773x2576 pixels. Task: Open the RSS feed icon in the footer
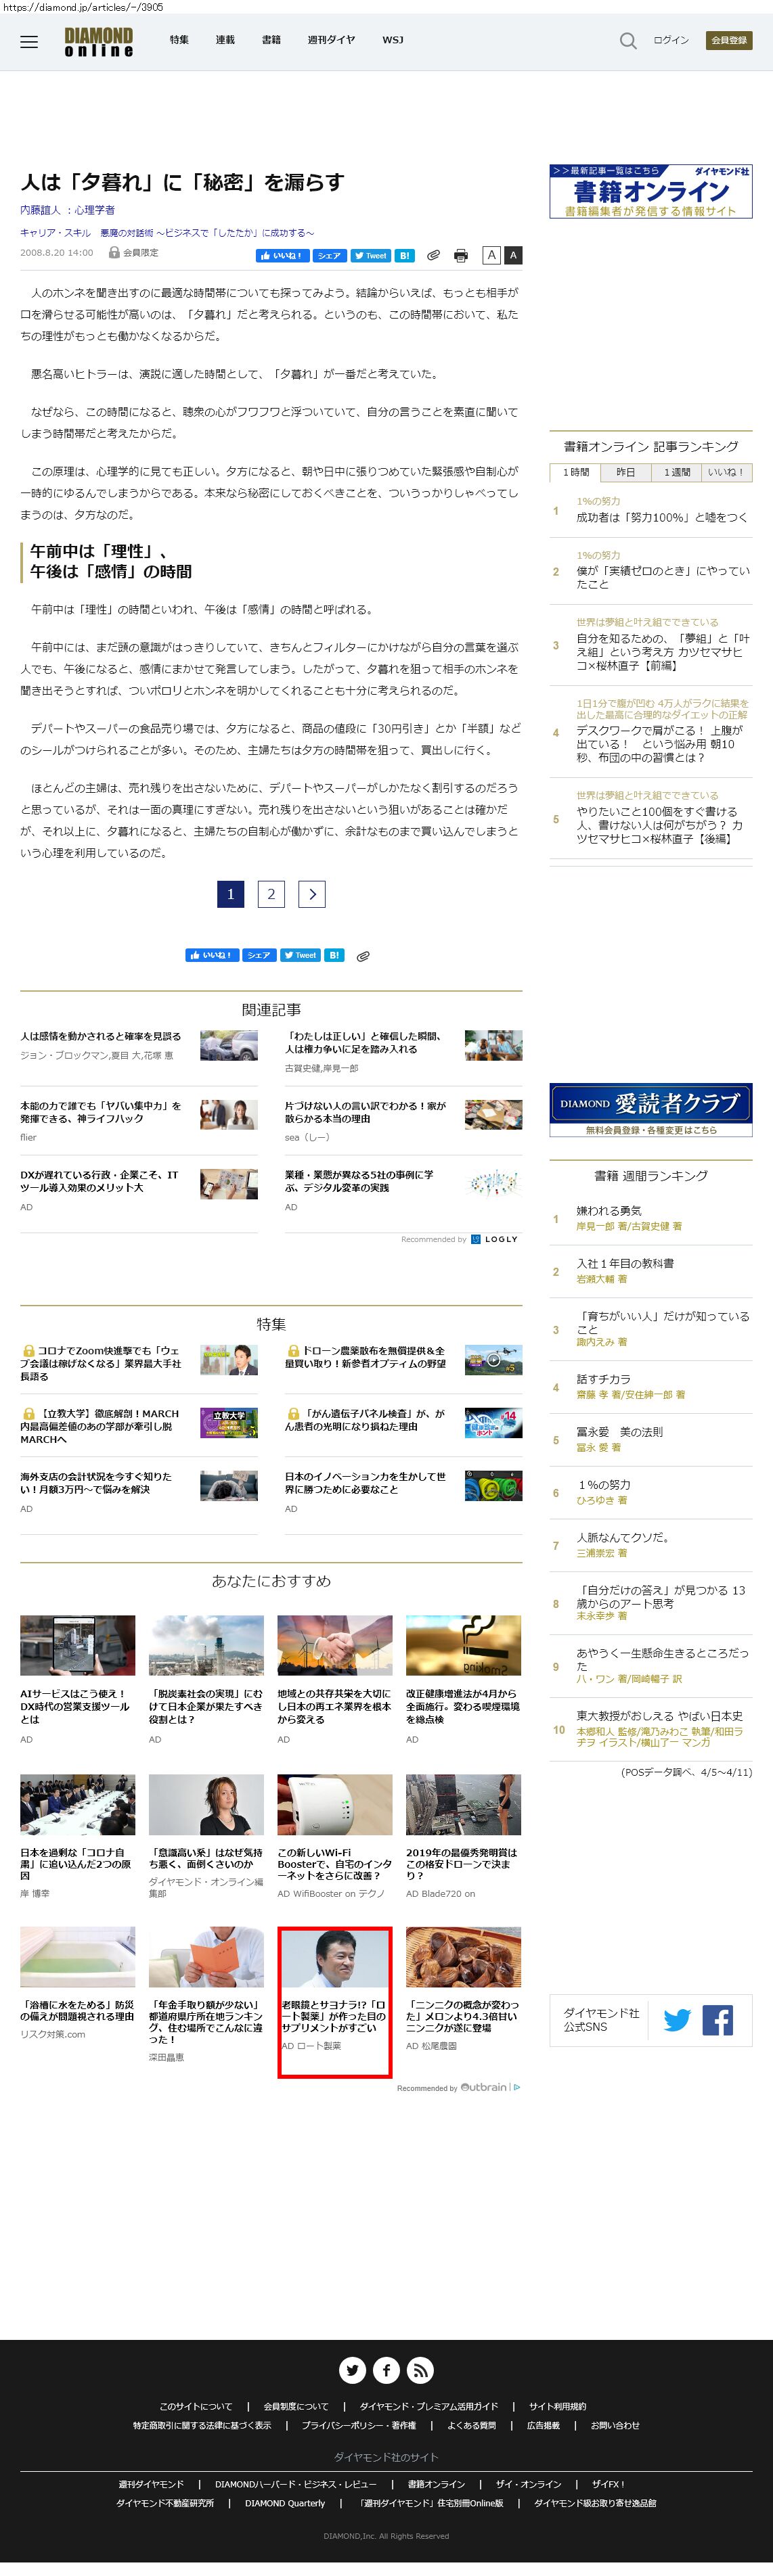[x=420, y=2369]
